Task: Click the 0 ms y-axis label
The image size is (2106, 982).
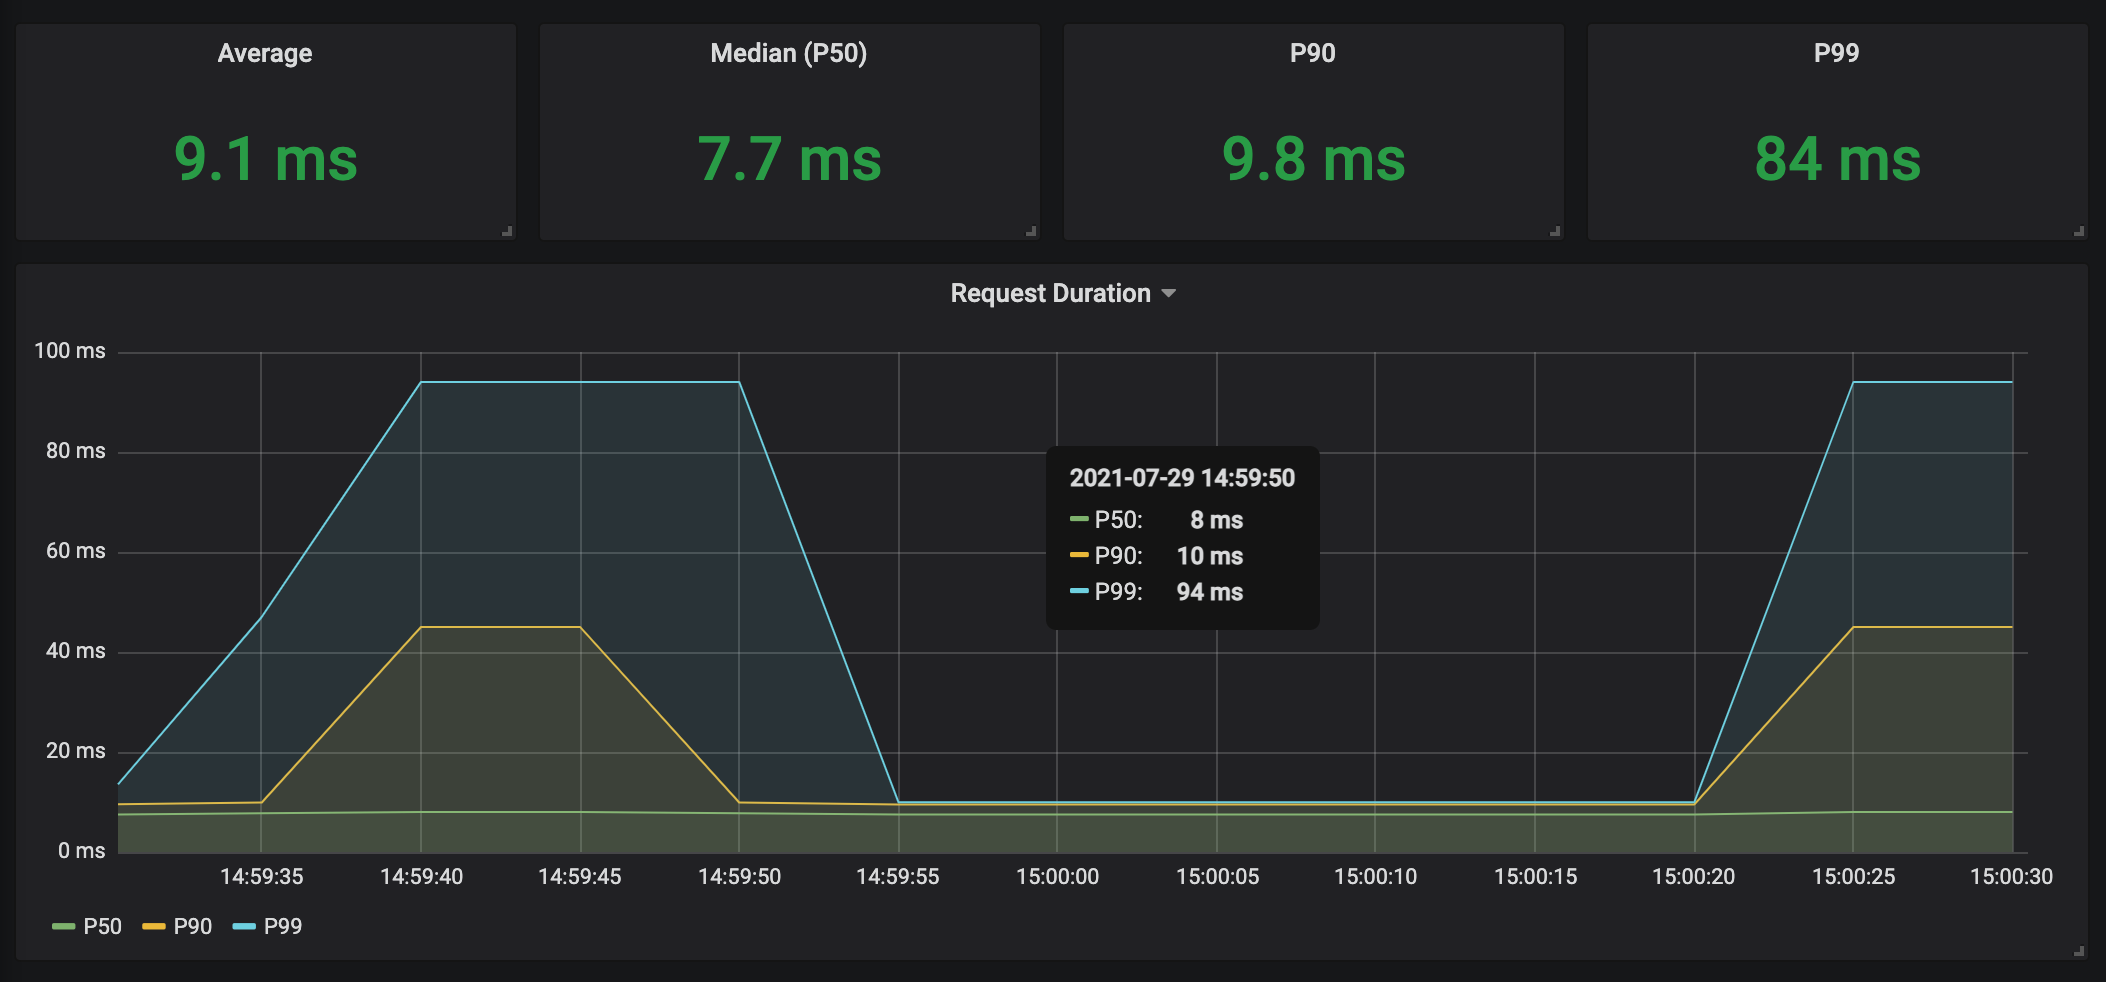Action: tap(82, 851)
